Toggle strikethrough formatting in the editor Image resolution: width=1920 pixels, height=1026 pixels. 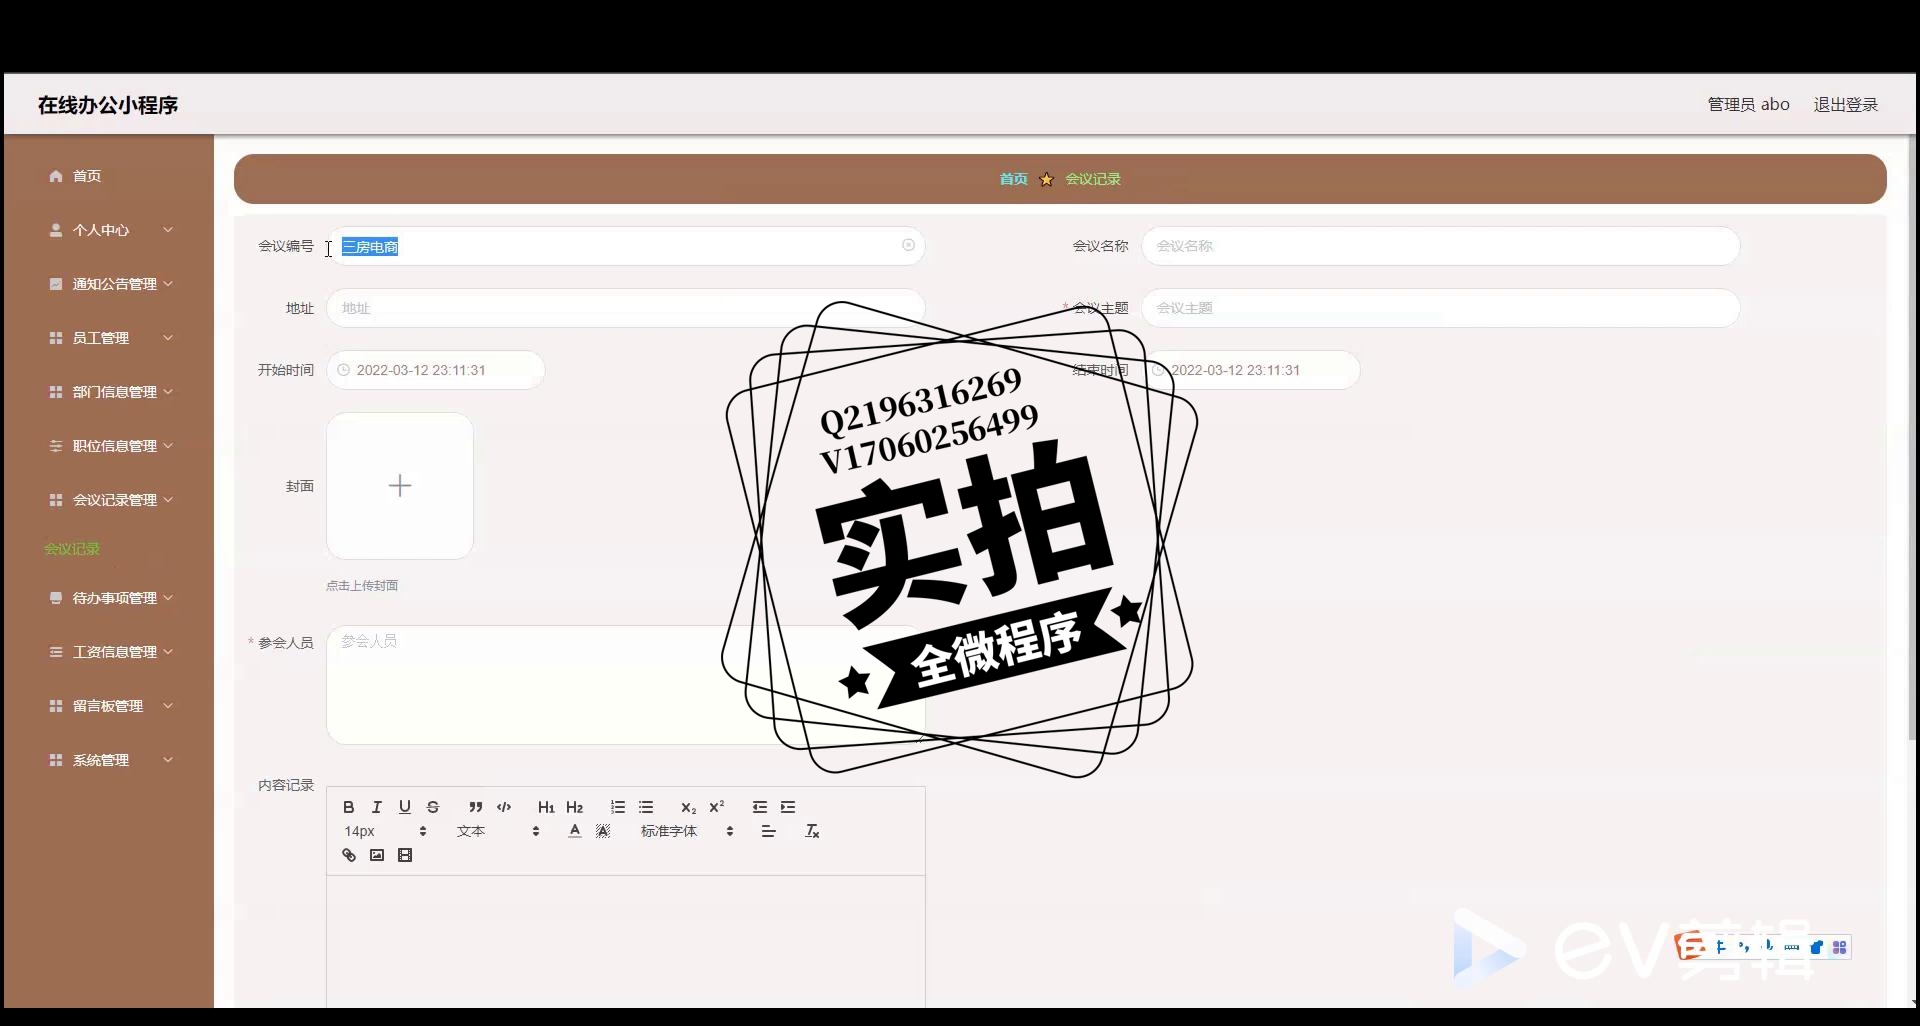(432, 807)
